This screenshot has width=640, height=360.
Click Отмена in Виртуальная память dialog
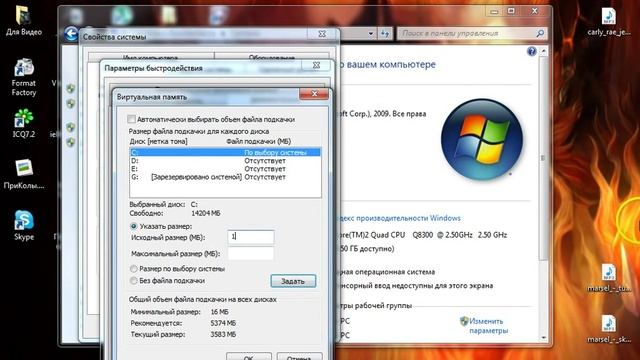tap(299, 356)
